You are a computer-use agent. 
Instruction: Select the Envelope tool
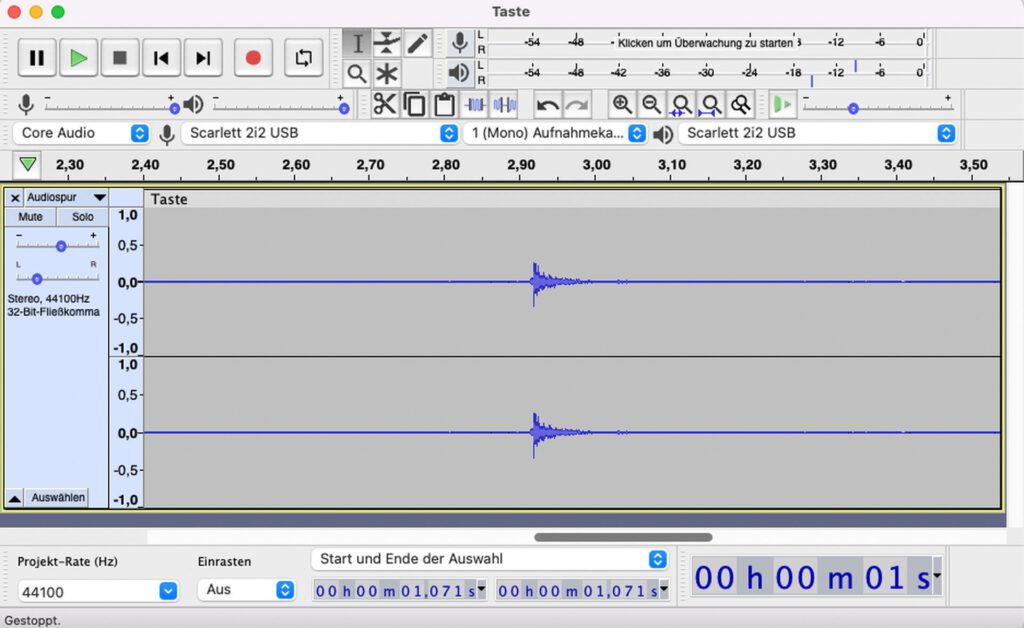387,44
